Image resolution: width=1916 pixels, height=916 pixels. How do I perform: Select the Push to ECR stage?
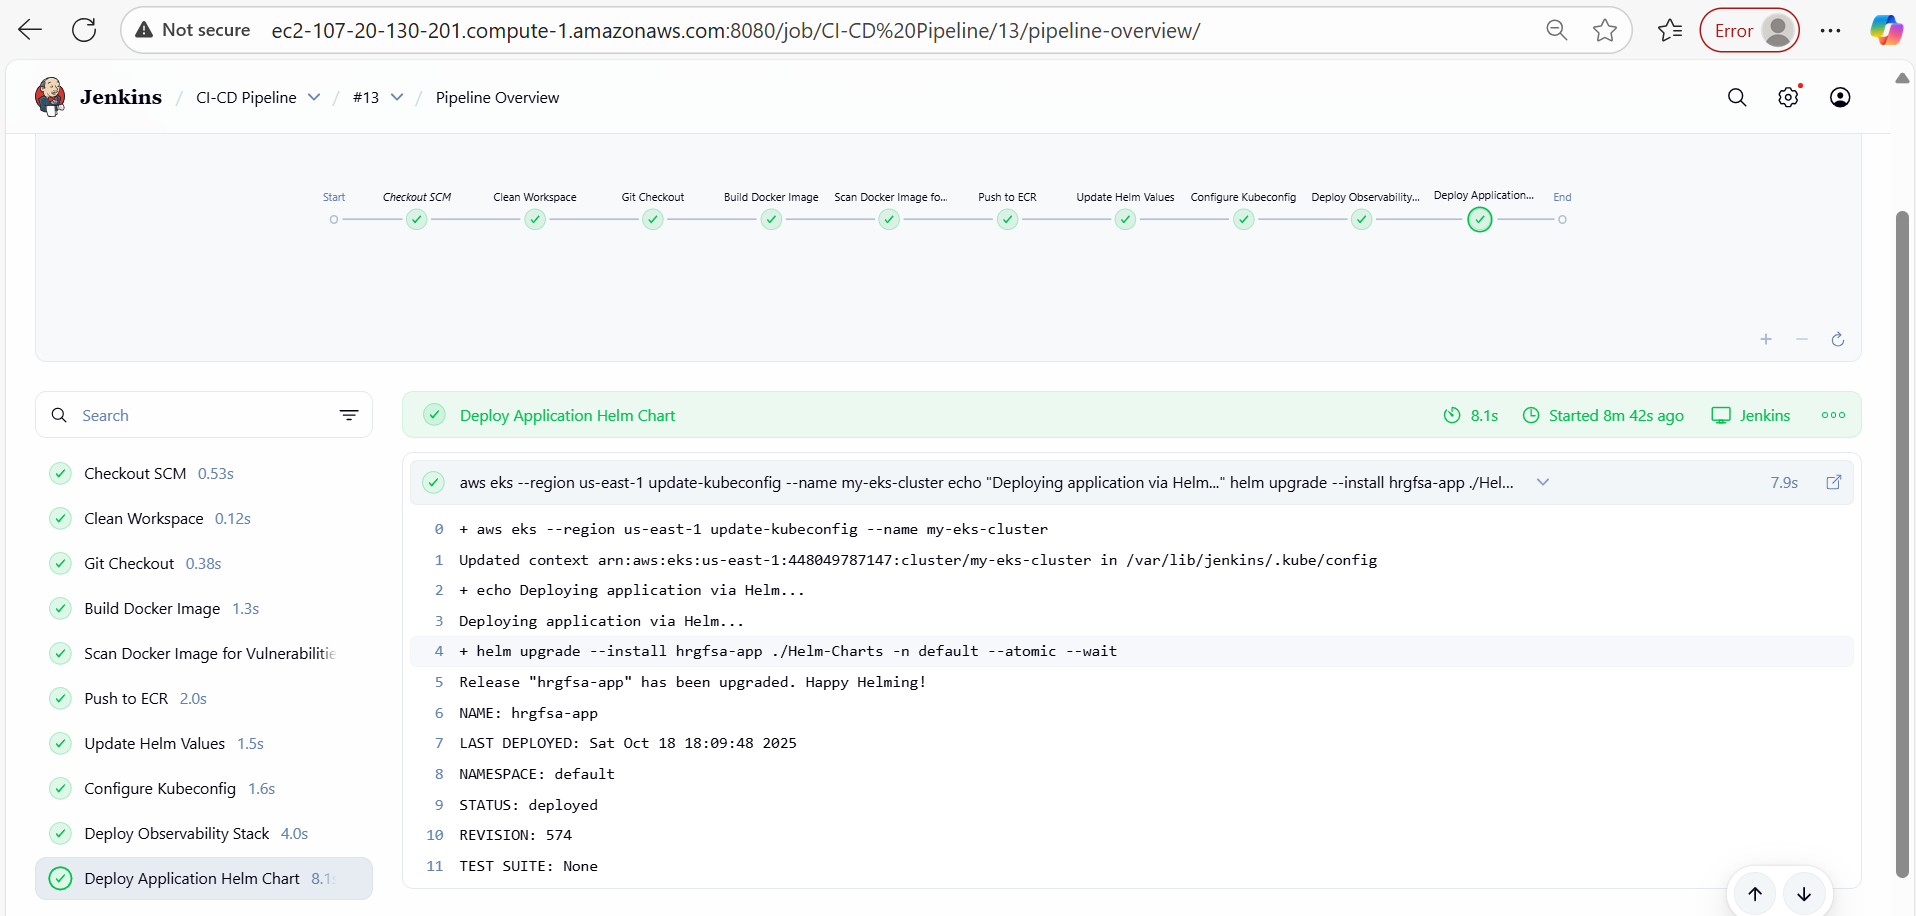coord(126,698)
